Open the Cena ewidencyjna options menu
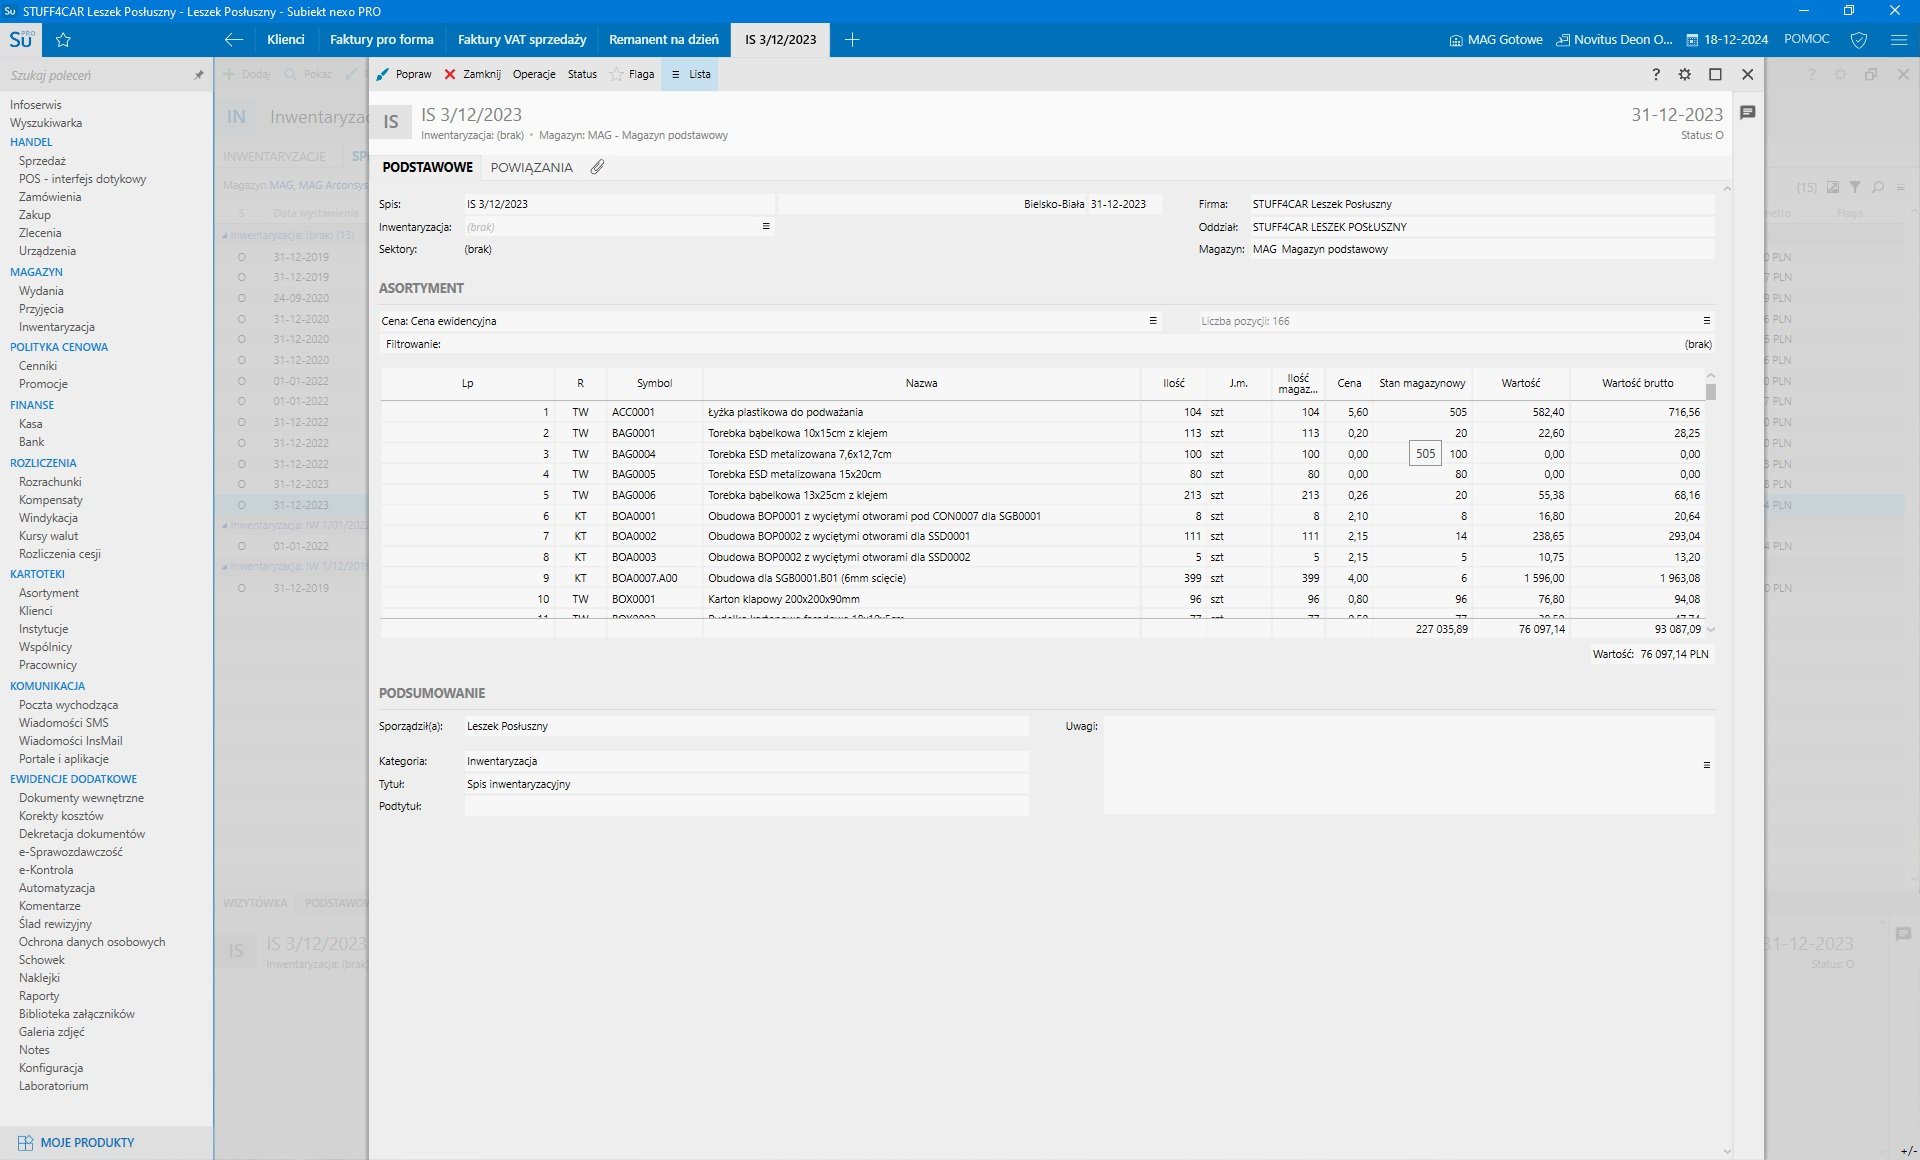This screenshot has height=1160, width=1920. [x=1153, y=321]
